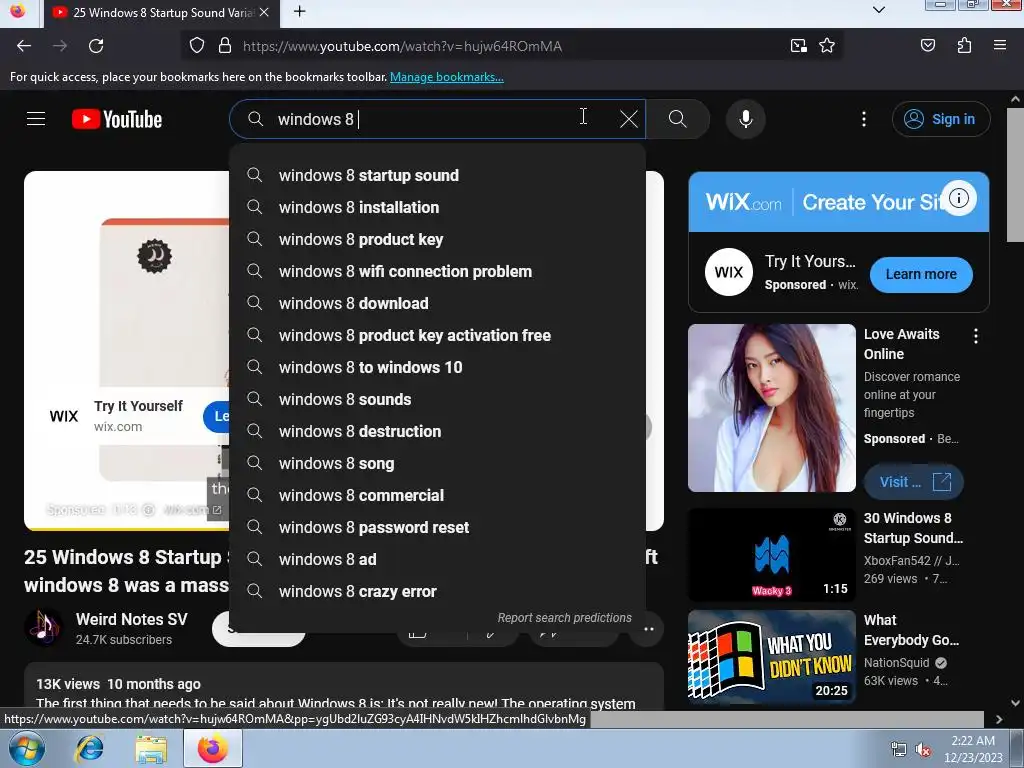The image size is (1024, 768).
Task: Choose suggestion windows 8 product key
Action: pyautogui.click(x=438, y=239)
